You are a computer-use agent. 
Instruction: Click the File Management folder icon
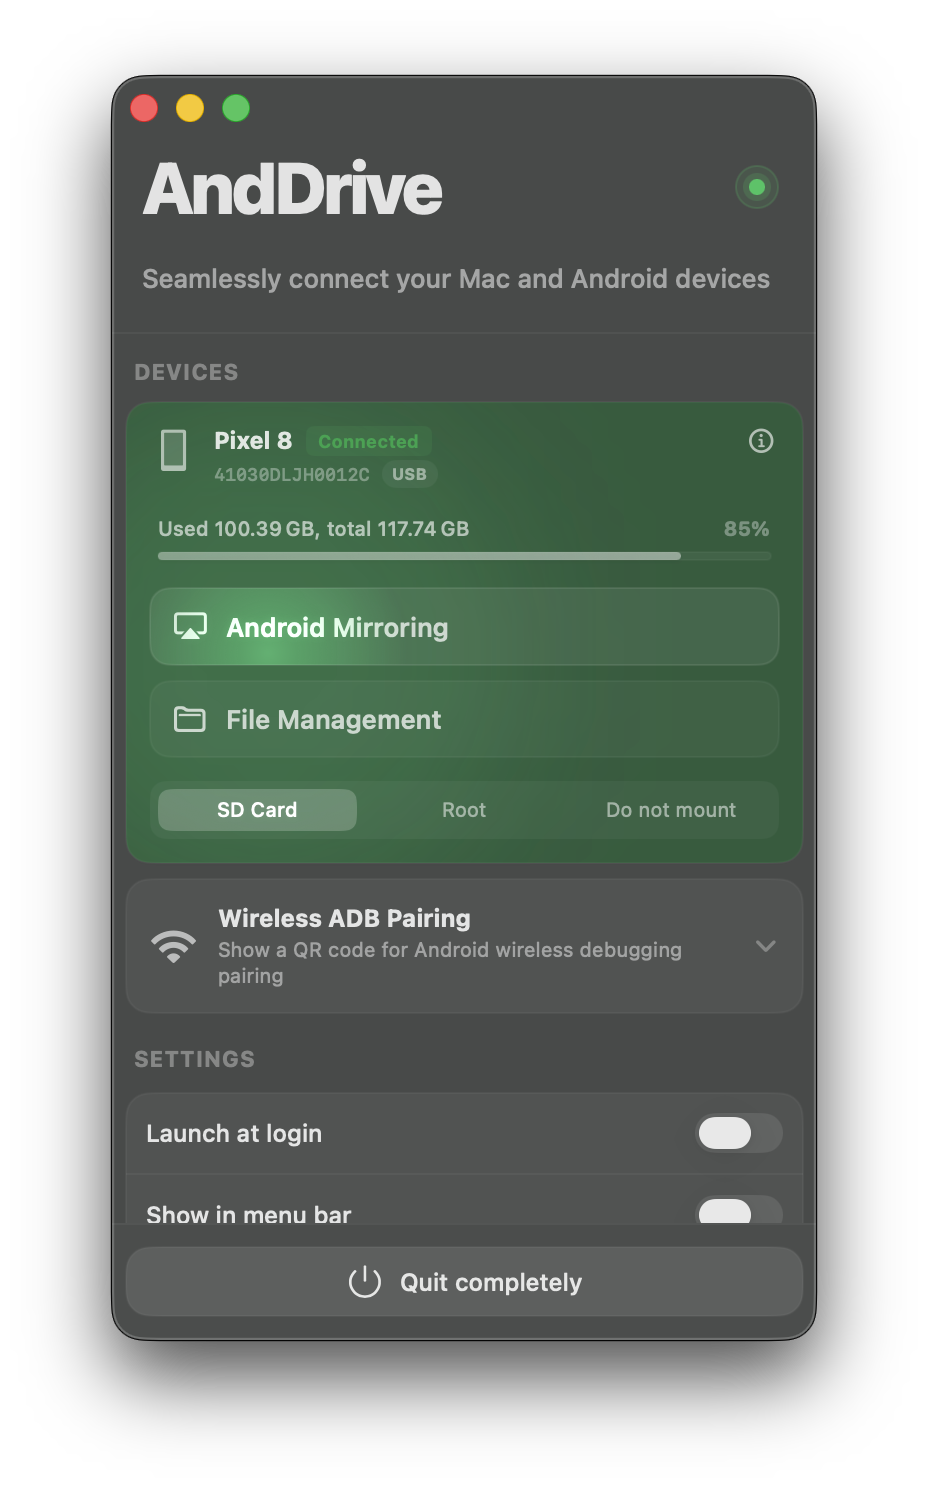coord(190,719)
